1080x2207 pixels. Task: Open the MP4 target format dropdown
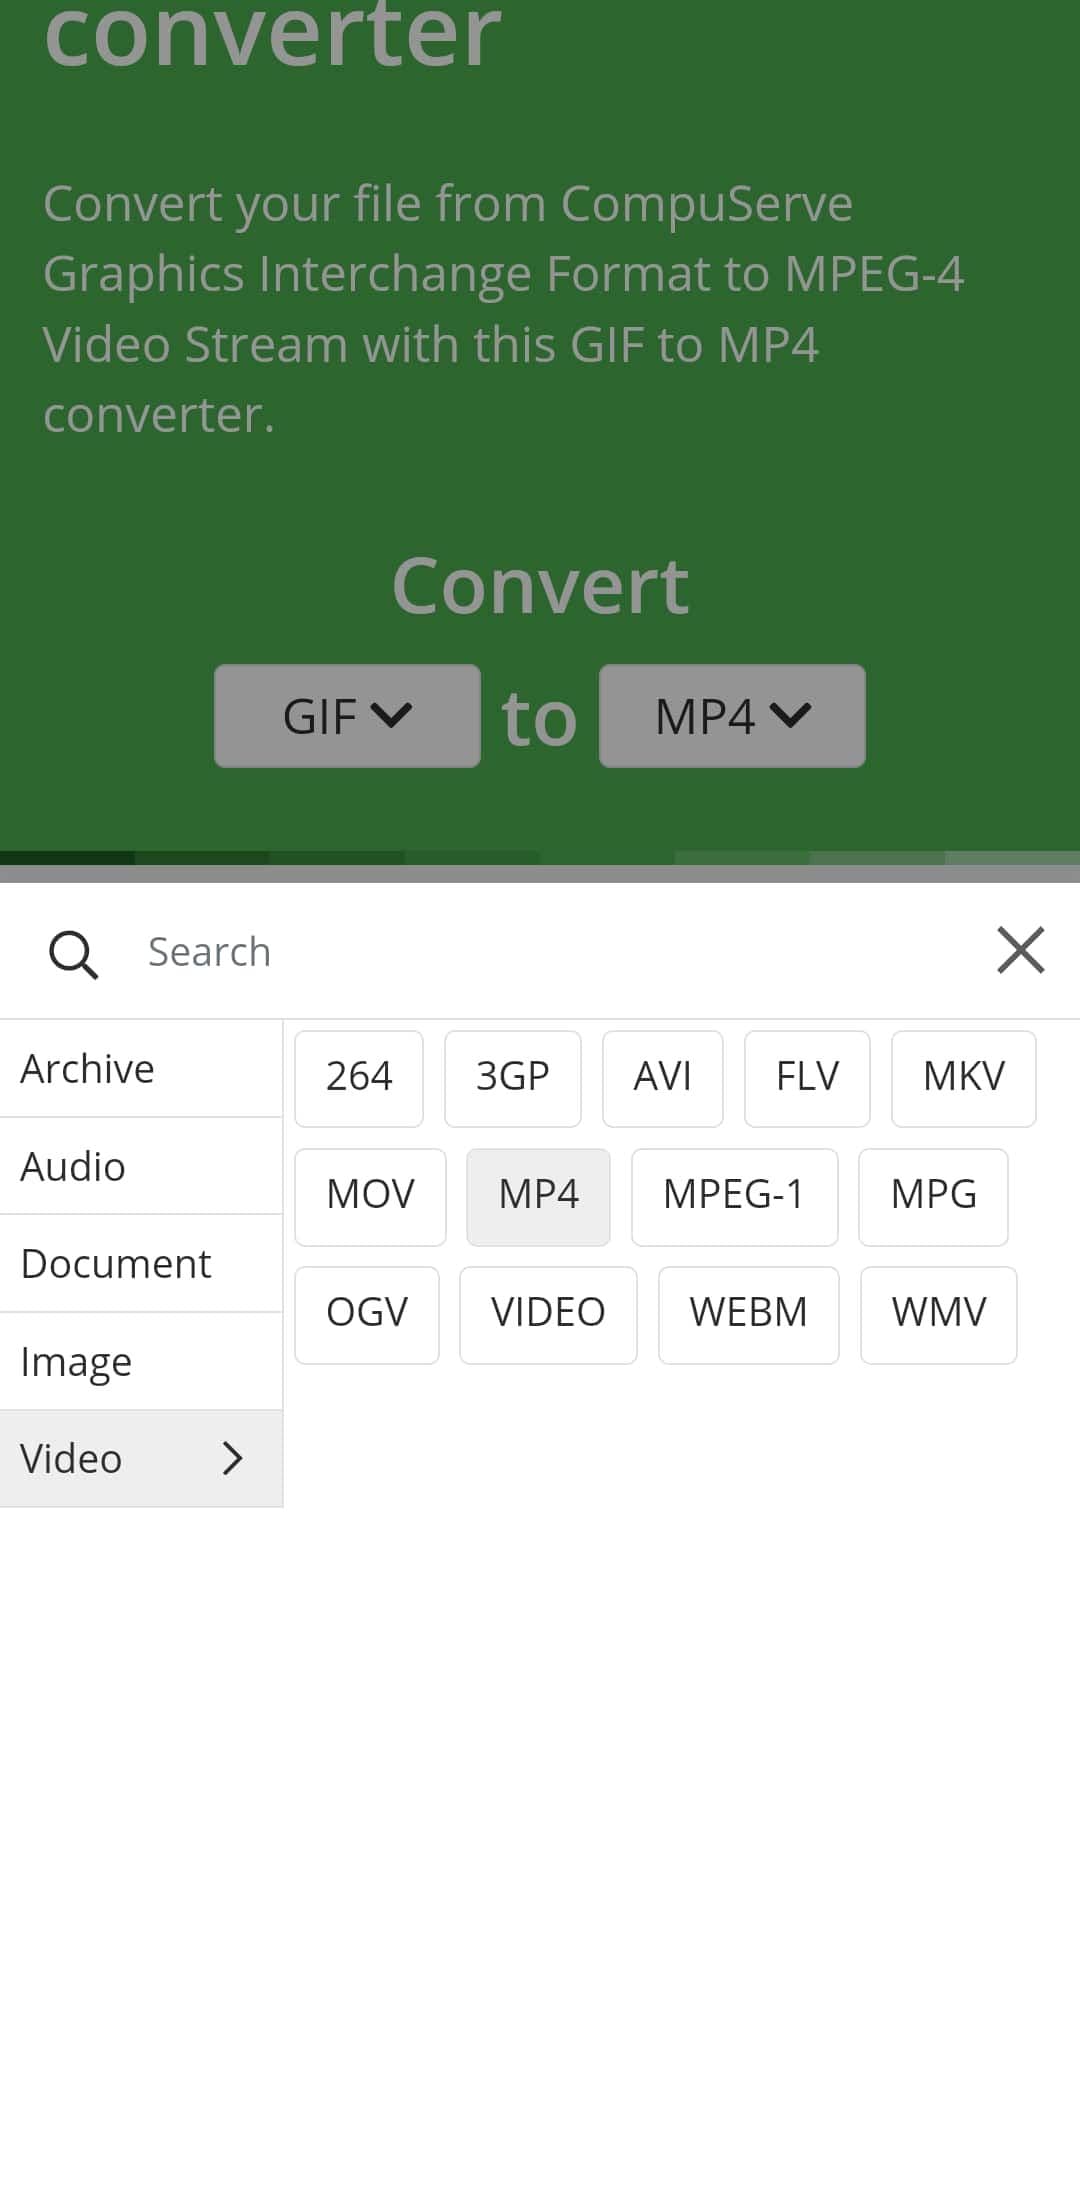732,716
